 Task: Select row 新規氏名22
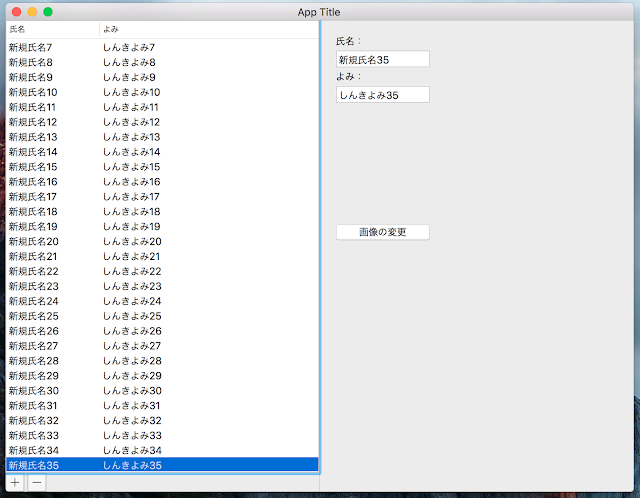162,271
